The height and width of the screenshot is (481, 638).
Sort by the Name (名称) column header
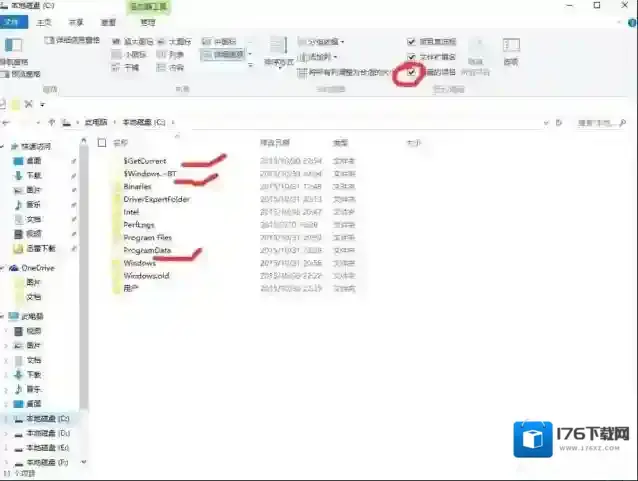coord(120,143)
